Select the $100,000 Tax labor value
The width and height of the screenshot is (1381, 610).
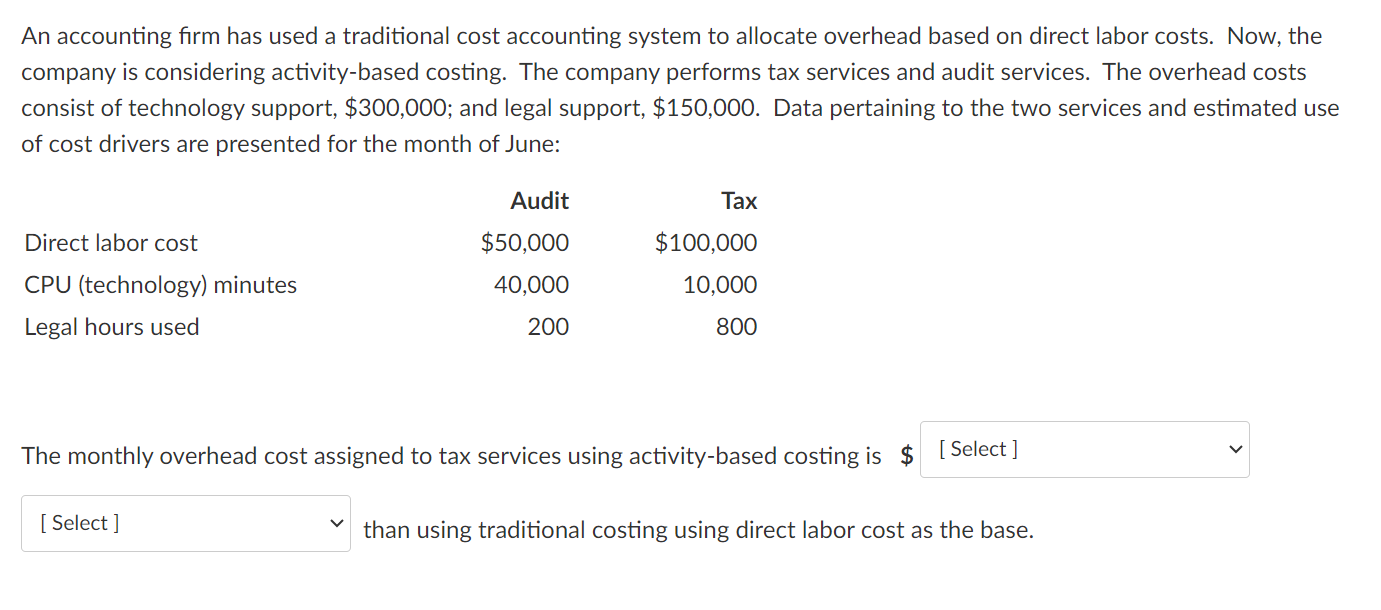706,242
